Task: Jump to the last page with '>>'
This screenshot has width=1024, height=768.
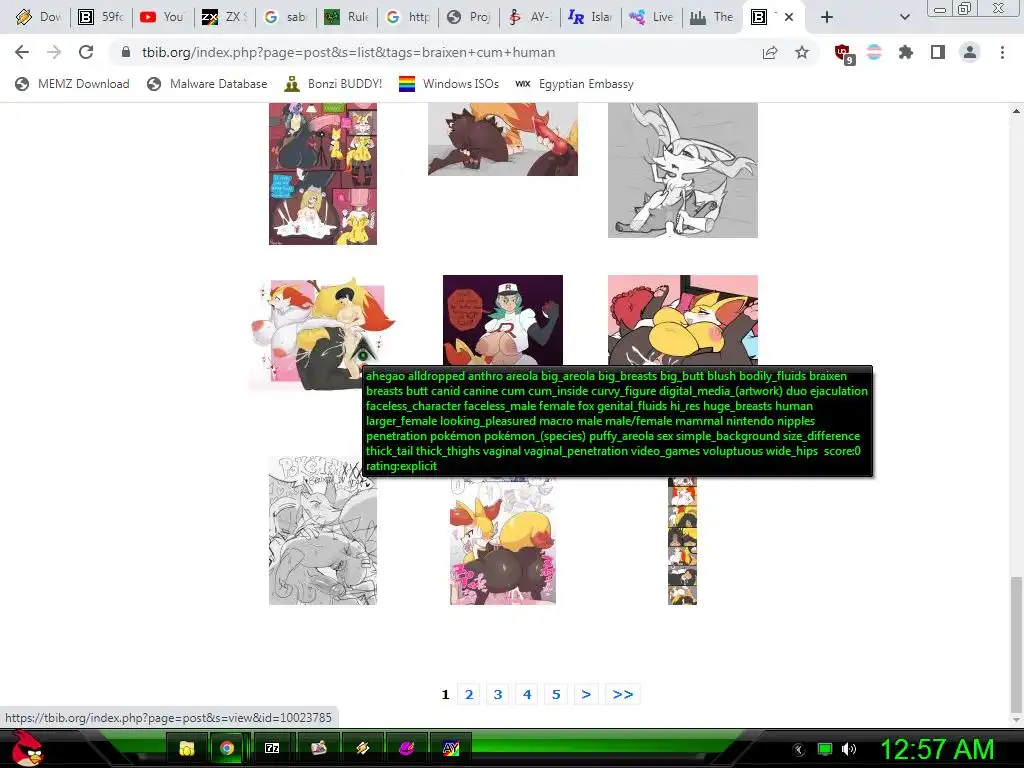Action: click(622, 694)
